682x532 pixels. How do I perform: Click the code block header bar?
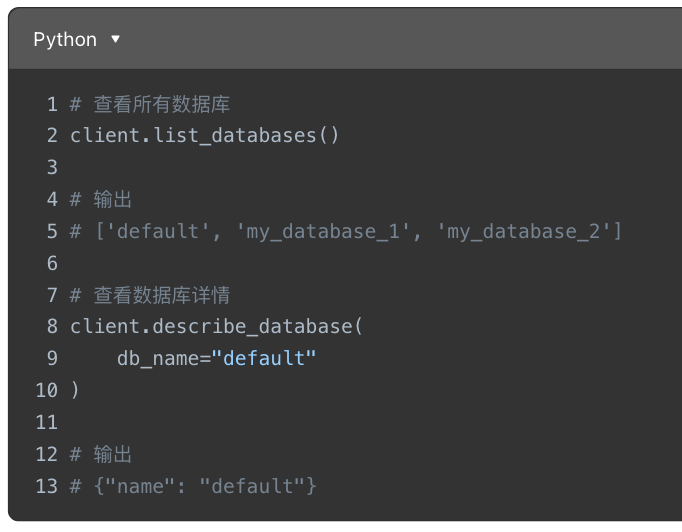pos(345,38)
